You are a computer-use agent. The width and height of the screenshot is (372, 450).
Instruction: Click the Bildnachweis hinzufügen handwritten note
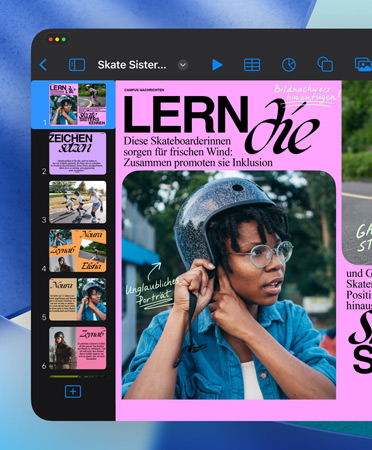[307, 95]
